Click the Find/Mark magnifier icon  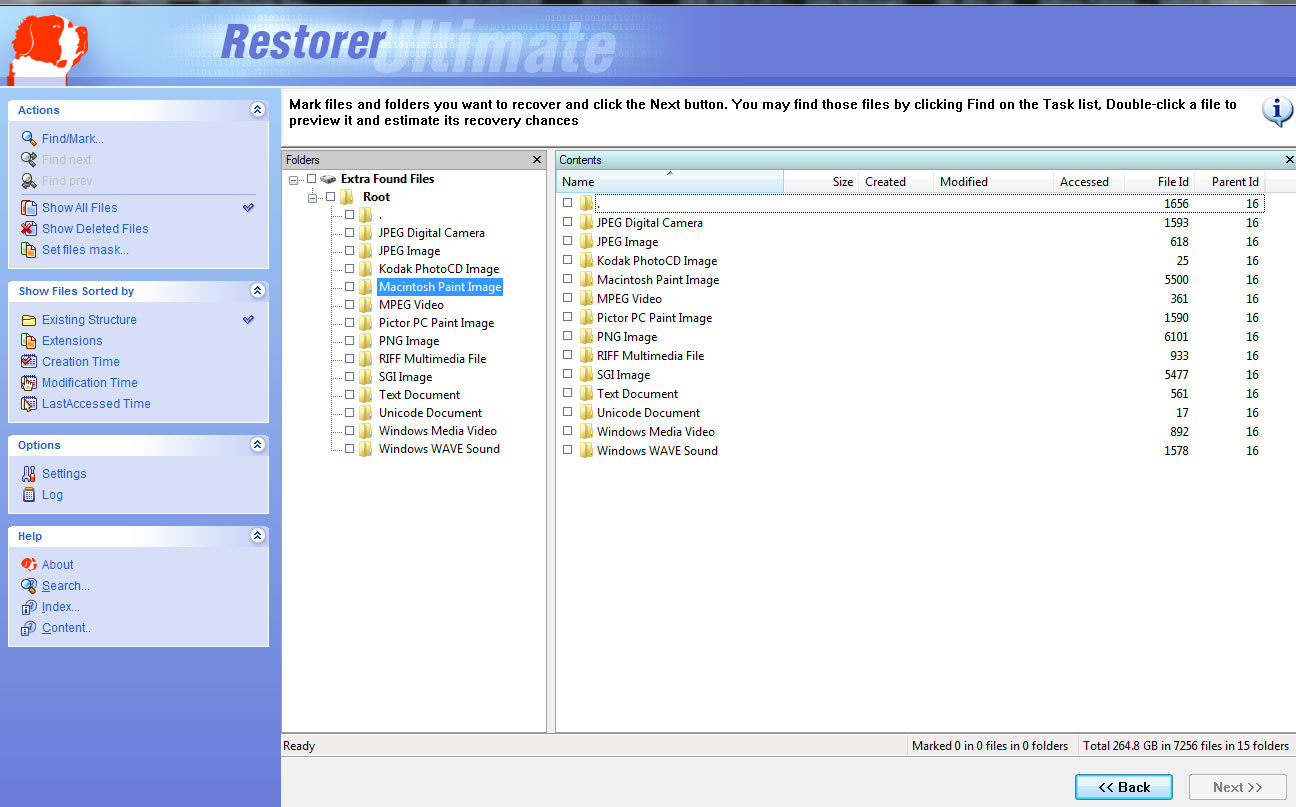[29, 139]
